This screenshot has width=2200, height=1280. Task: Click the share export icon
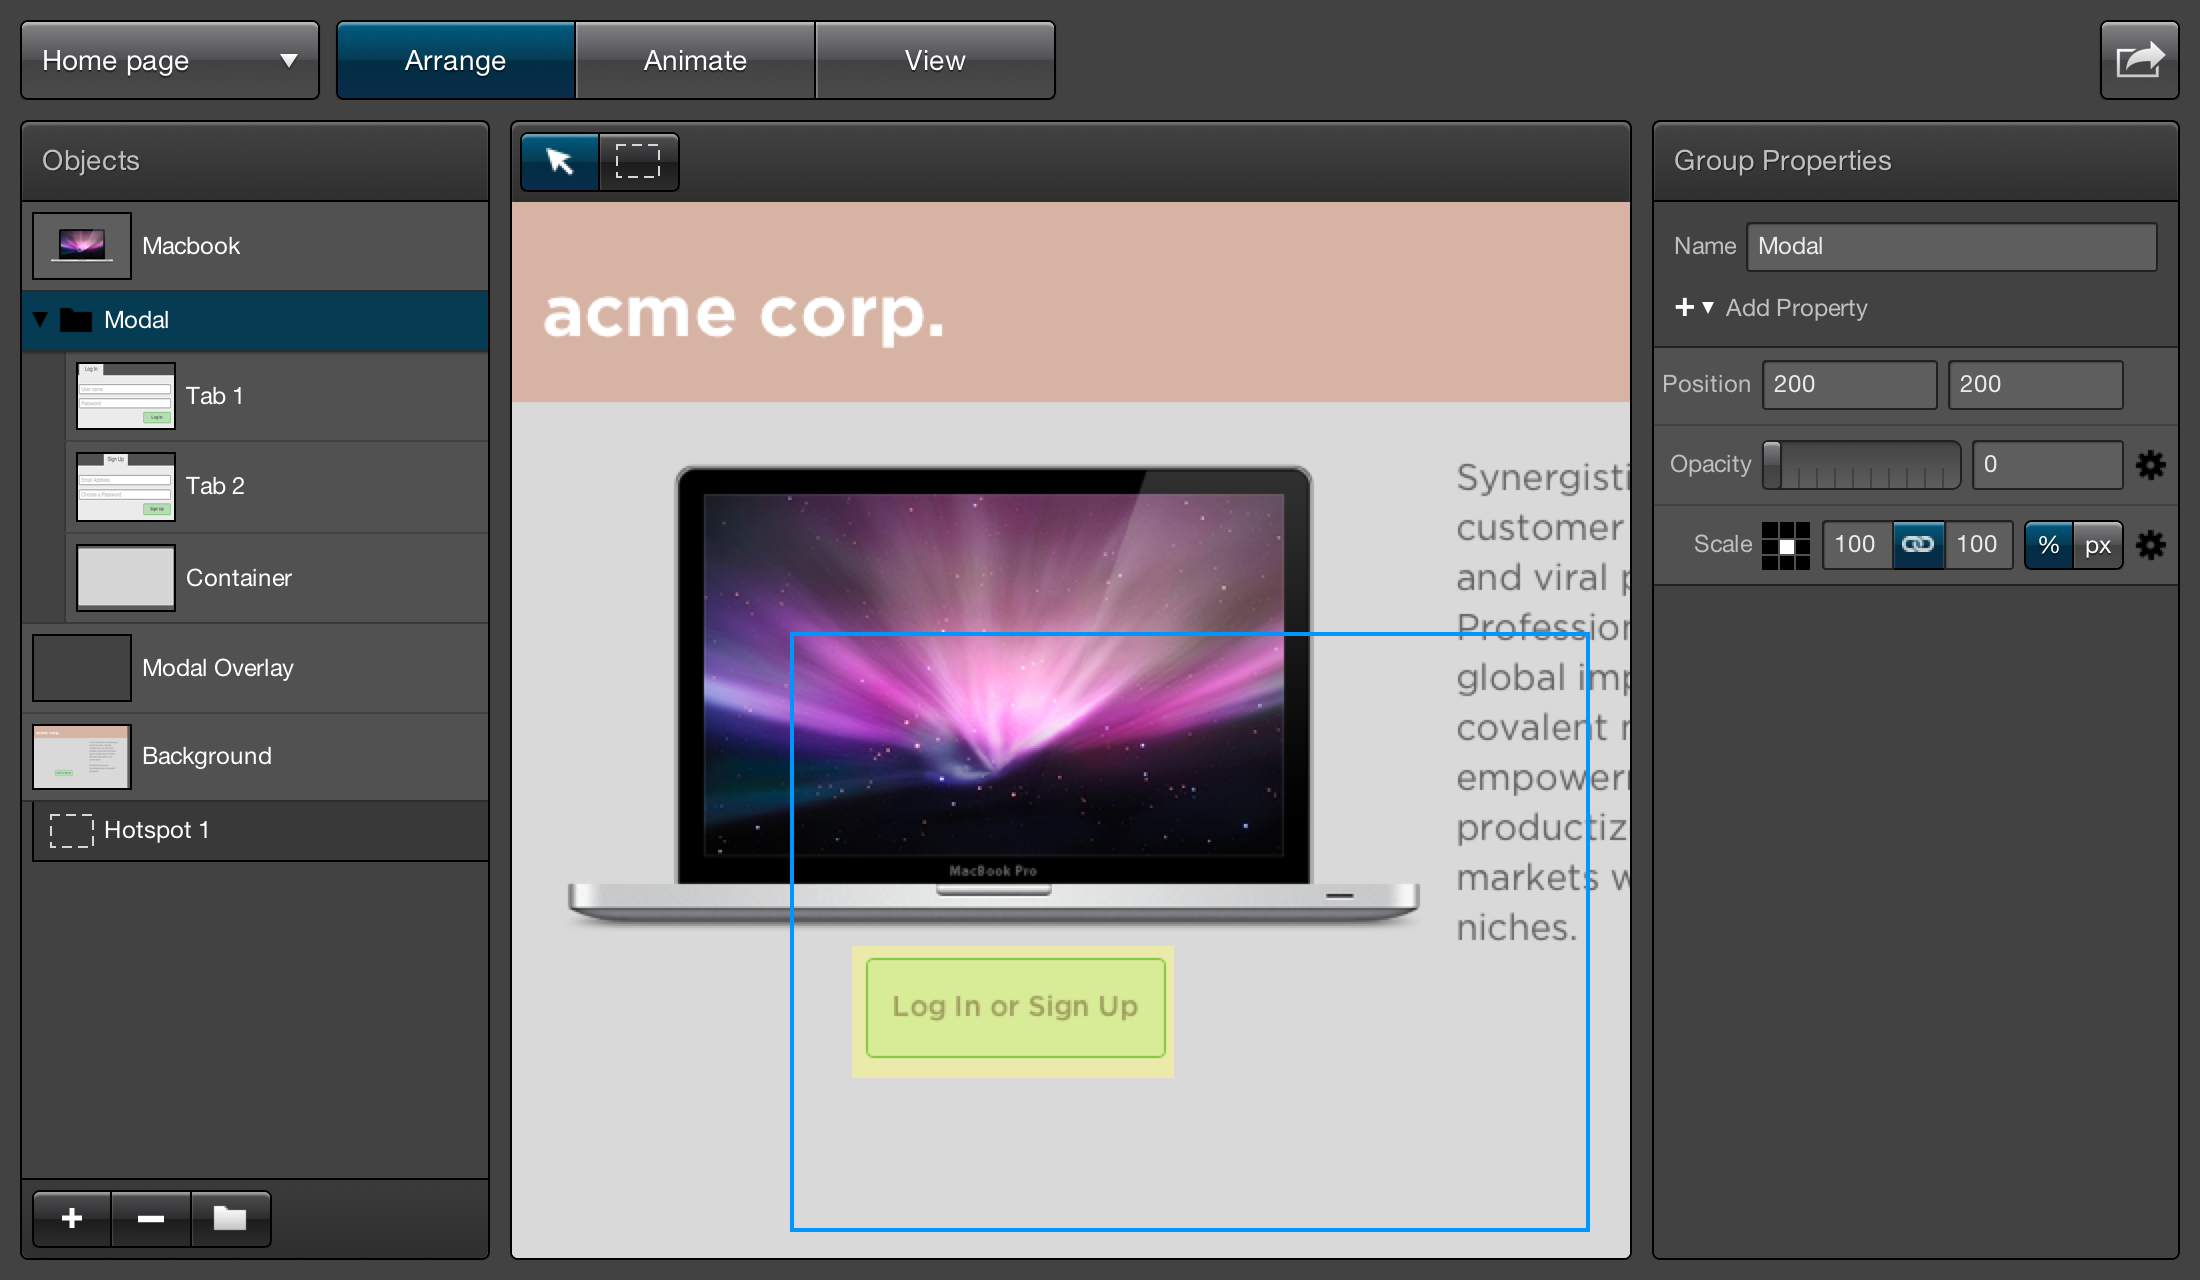(2139, 60)
